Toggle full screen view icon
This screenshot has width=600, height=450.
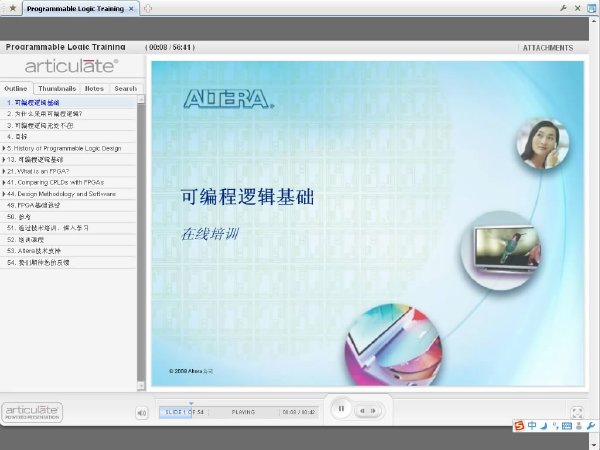(x=577, y=413)
